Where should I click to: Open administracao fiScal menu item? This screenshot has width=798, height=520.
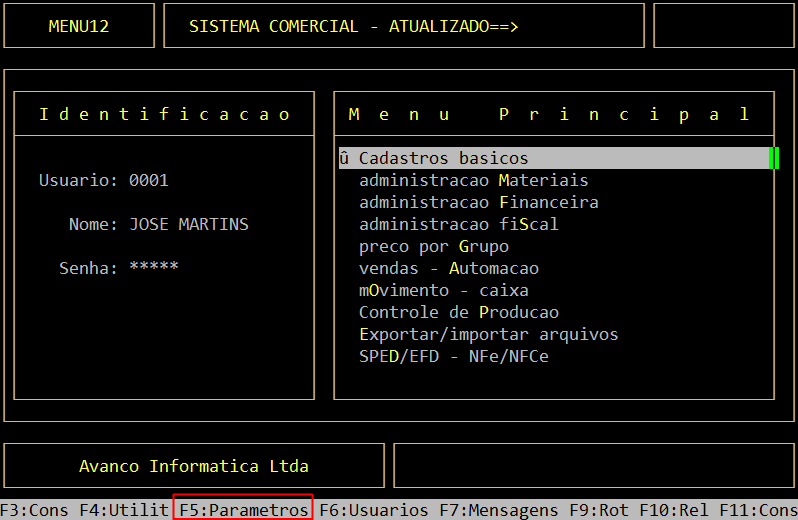[458, 224]
